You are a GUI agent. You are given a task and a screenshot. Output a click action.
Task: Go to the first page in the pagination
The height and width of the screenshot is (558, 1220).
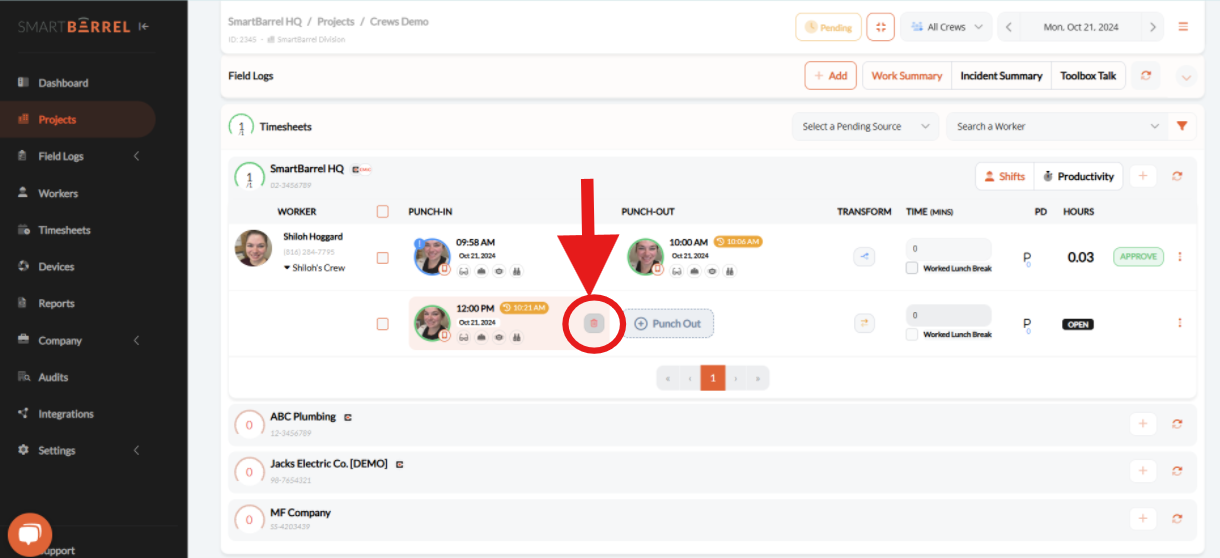pyautogui.click(x=667, y=378)
